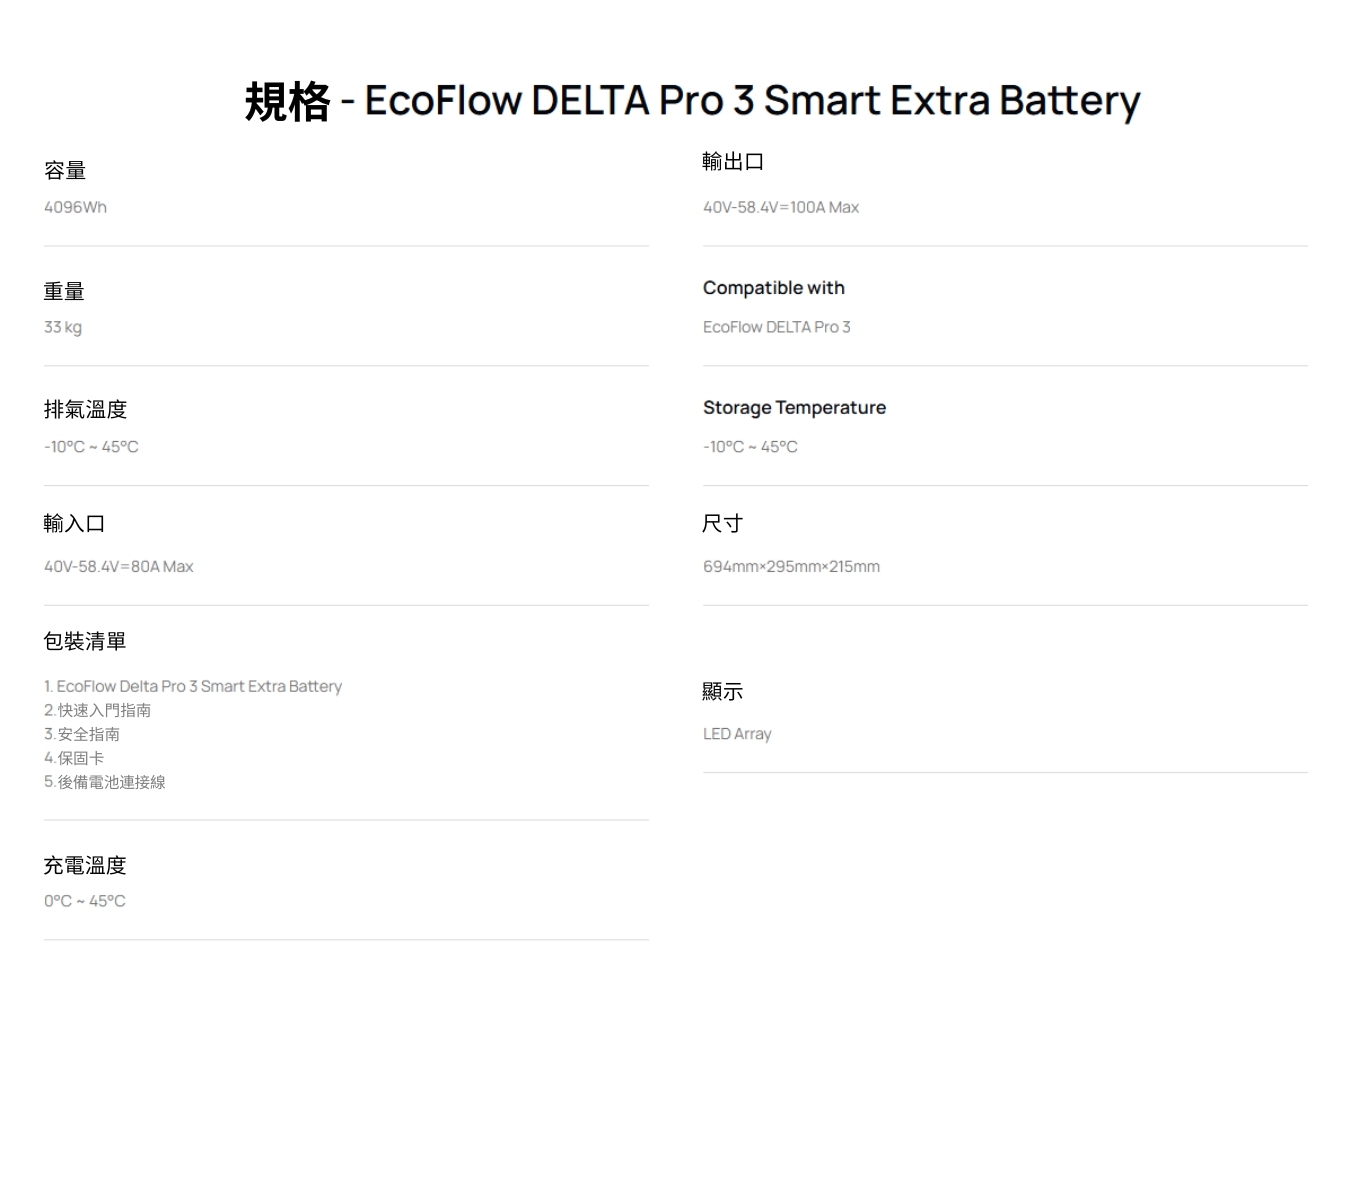
Task: Select the 0°C ~ 45°C charging temperature value
Action: tap(85, 901)
